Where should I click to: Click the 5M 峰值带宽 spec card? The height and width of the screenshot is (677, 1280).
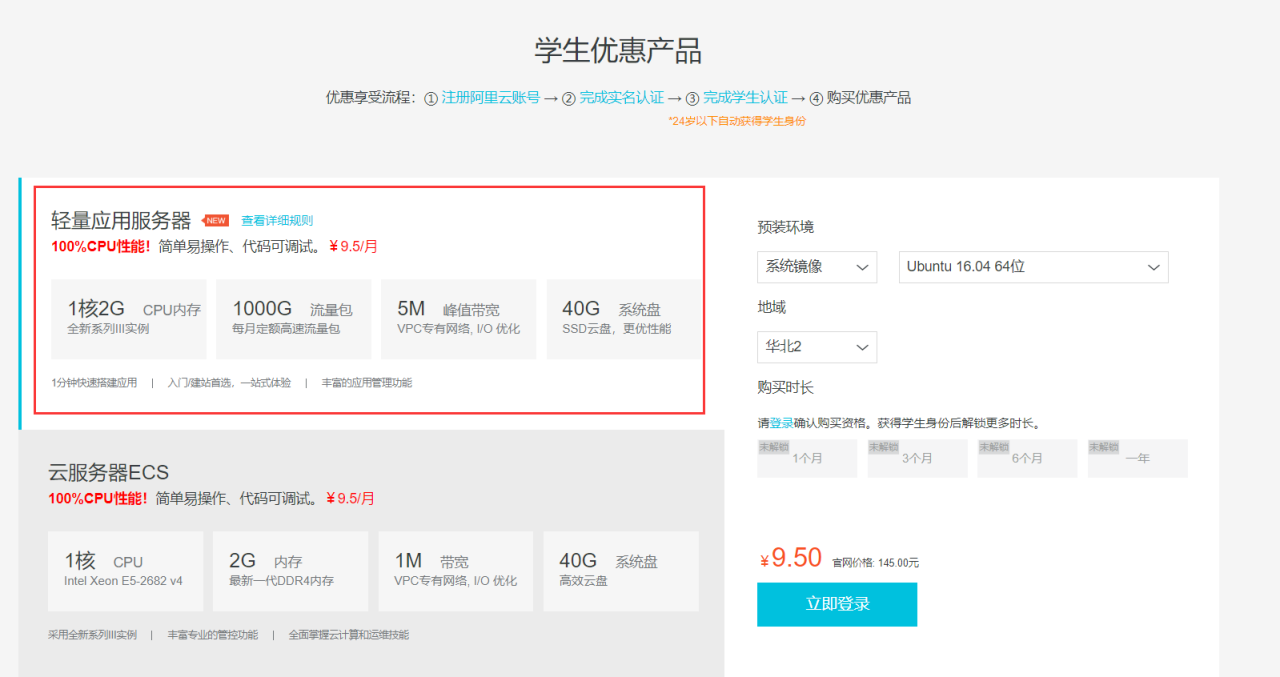458,319
